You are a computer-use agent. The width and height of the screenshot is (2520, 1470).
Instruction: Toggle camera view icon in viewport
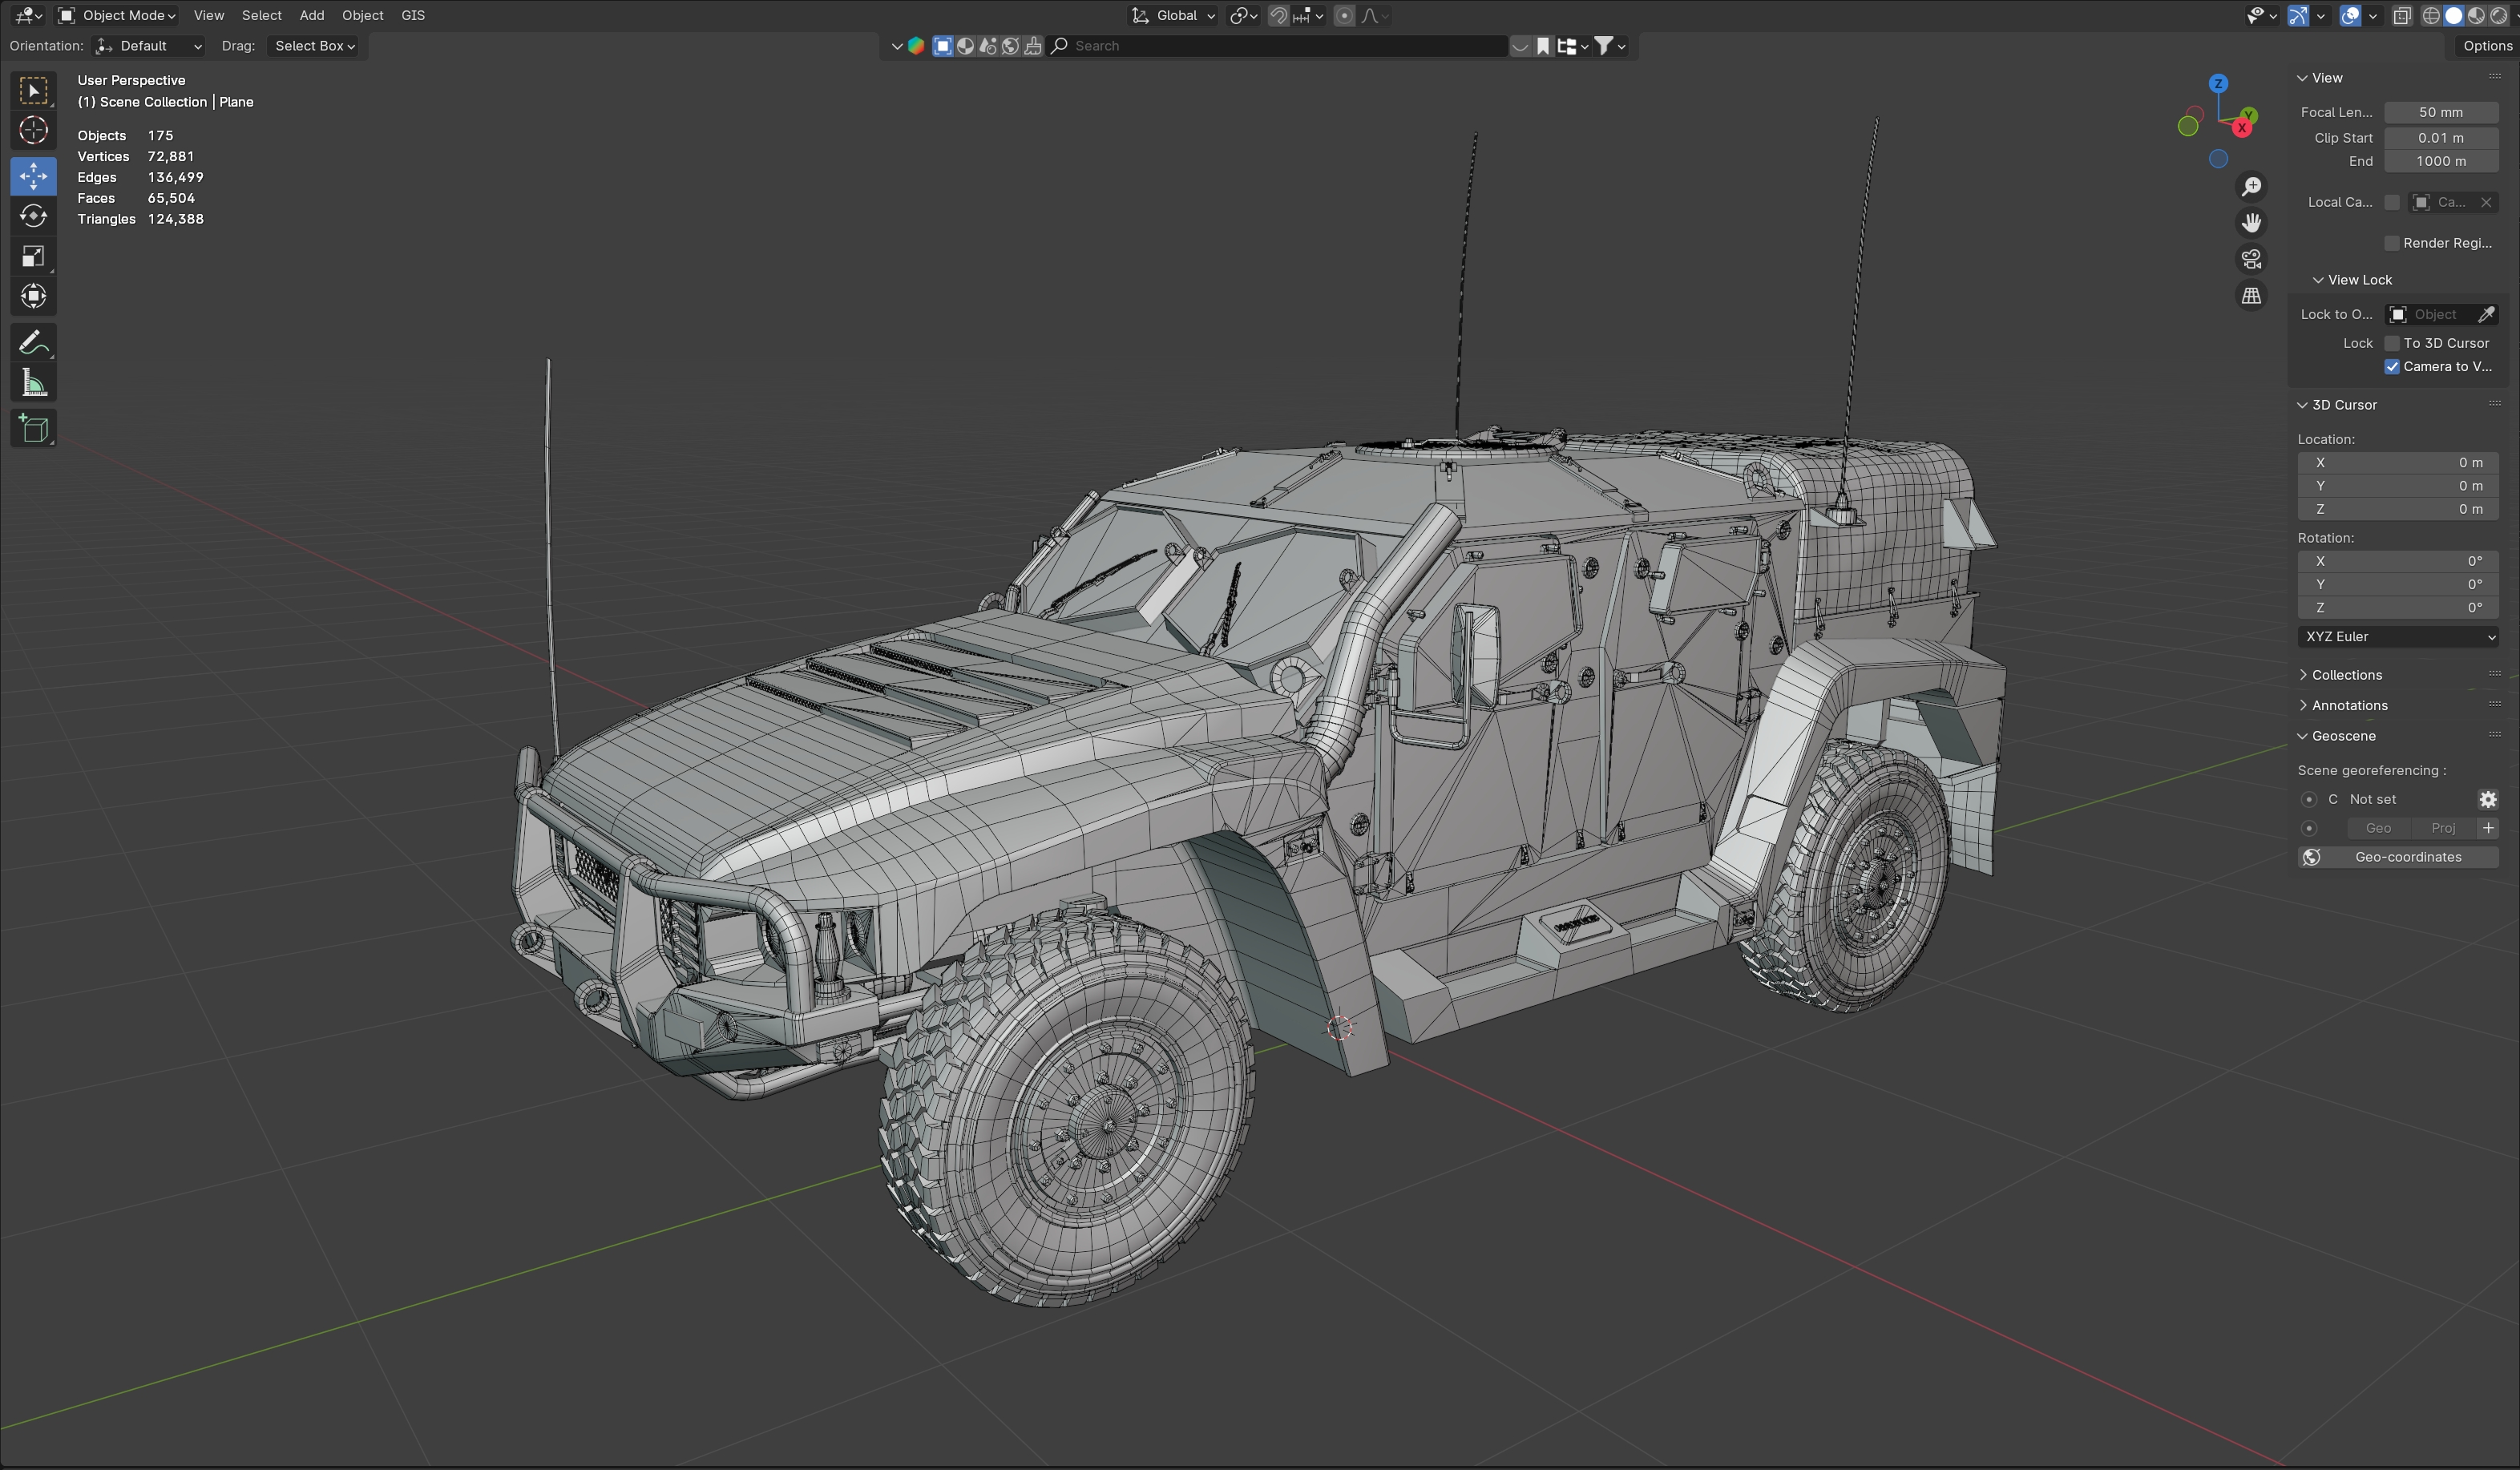click(2251, 259)
